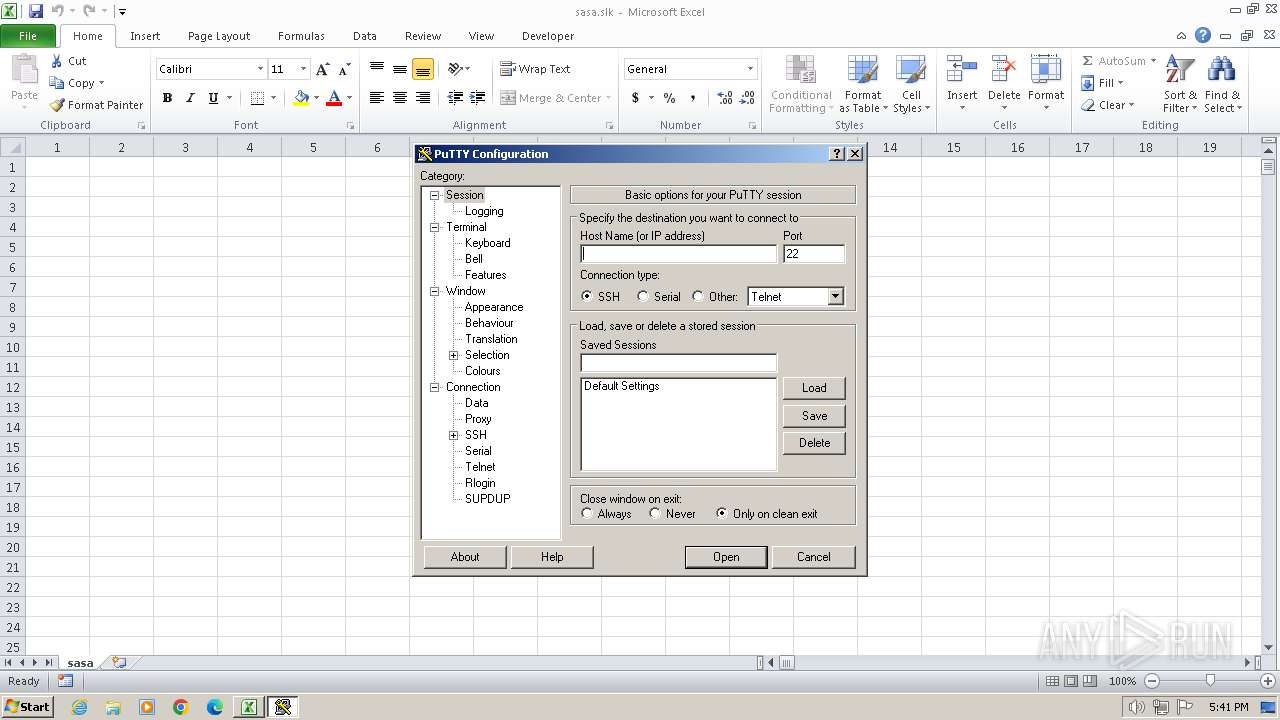Click the Sort & Filter icon
Image resolution: width=1280 pixels, height=720 pixels.
point(1181,70)
